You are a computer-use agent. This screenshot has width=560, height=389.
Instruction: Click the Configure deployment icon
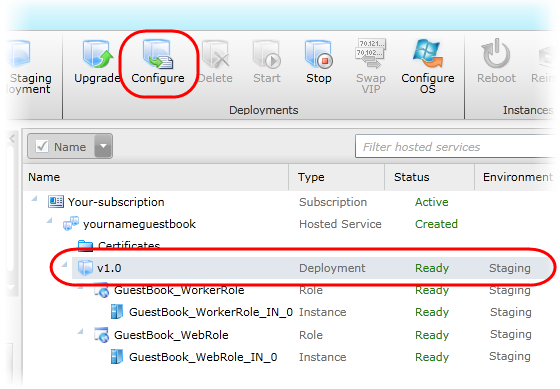tap(158, 54)
